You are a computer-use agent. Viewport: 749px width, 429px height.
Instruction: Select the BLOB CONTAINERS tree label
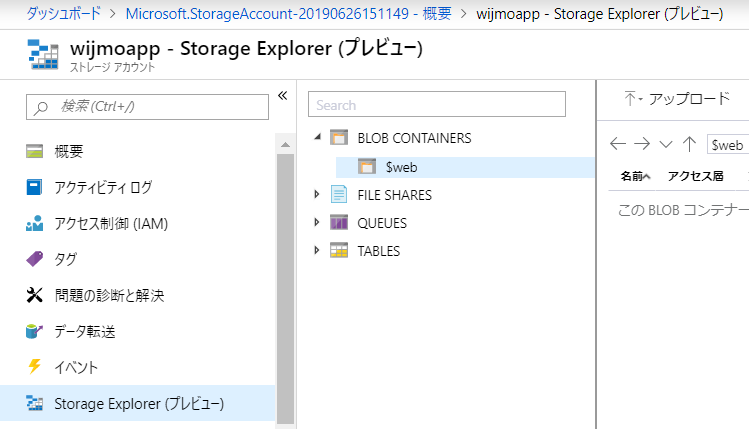coord(415,138)
